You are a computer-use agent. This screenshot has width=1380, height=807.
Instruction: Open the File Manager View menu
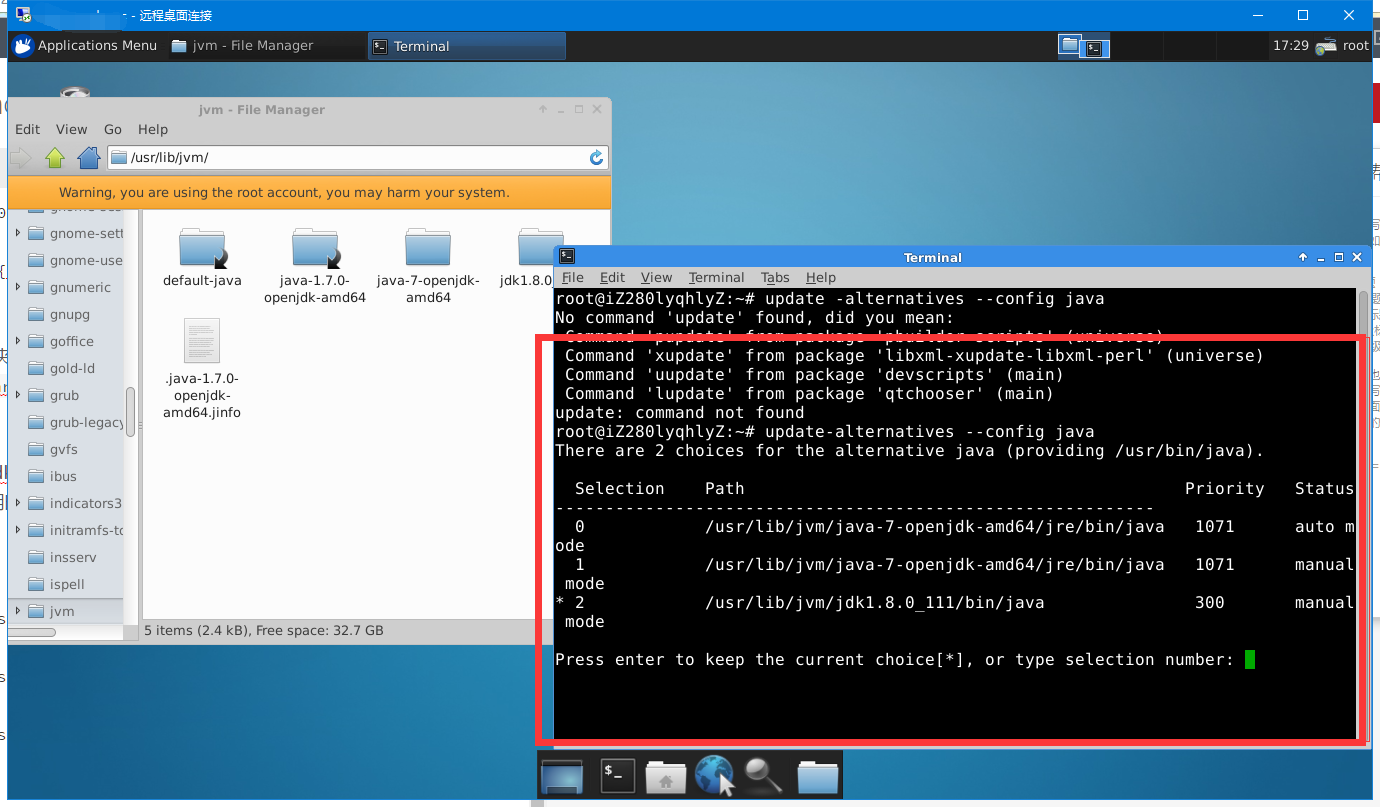[71, 129]
